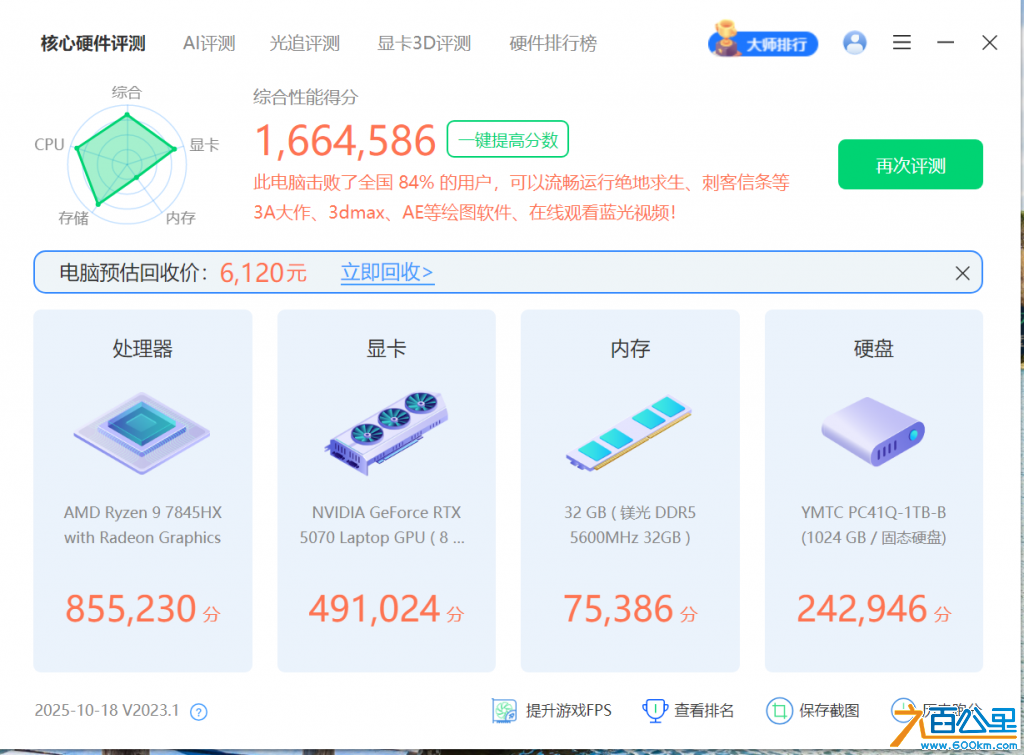Click the 查看排名 label
The height and width of the screenshot is (755, 1024).
[x=704, y=711]
